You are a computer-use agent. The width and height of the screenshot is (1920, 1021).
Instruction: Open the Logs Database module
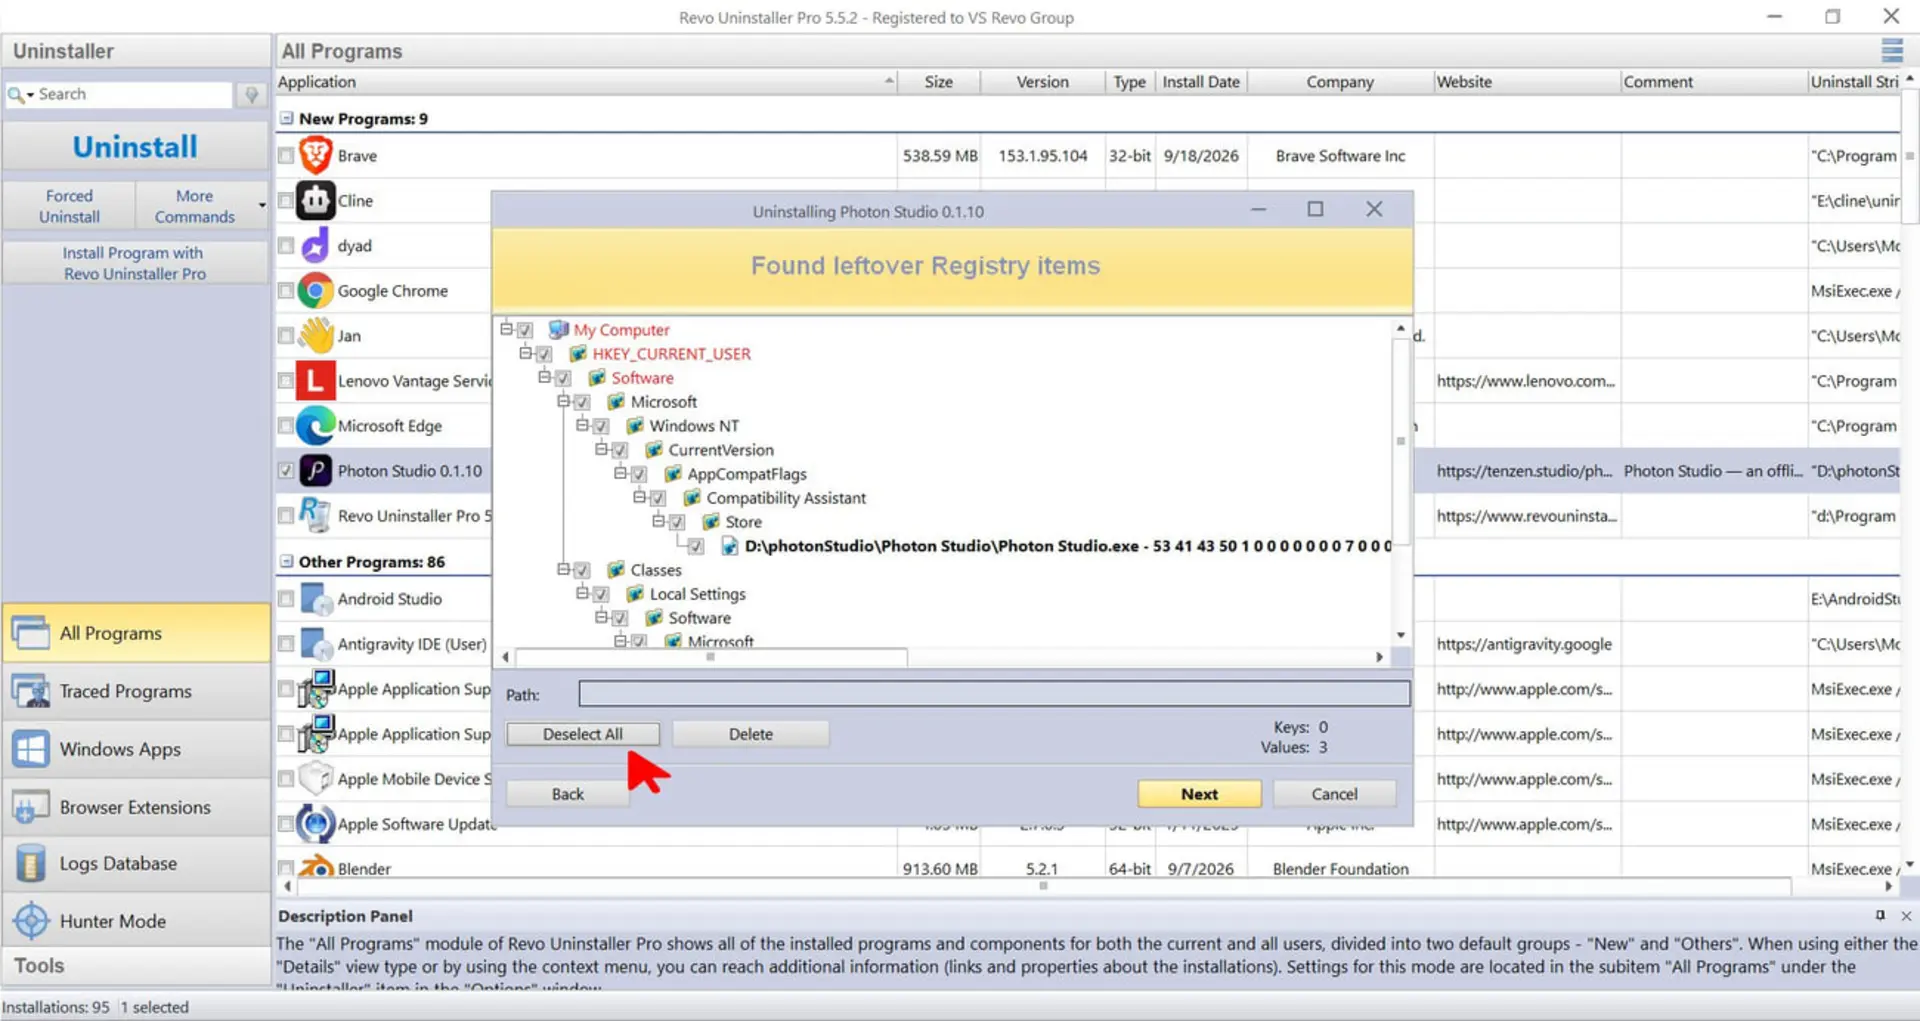point(136,863)
